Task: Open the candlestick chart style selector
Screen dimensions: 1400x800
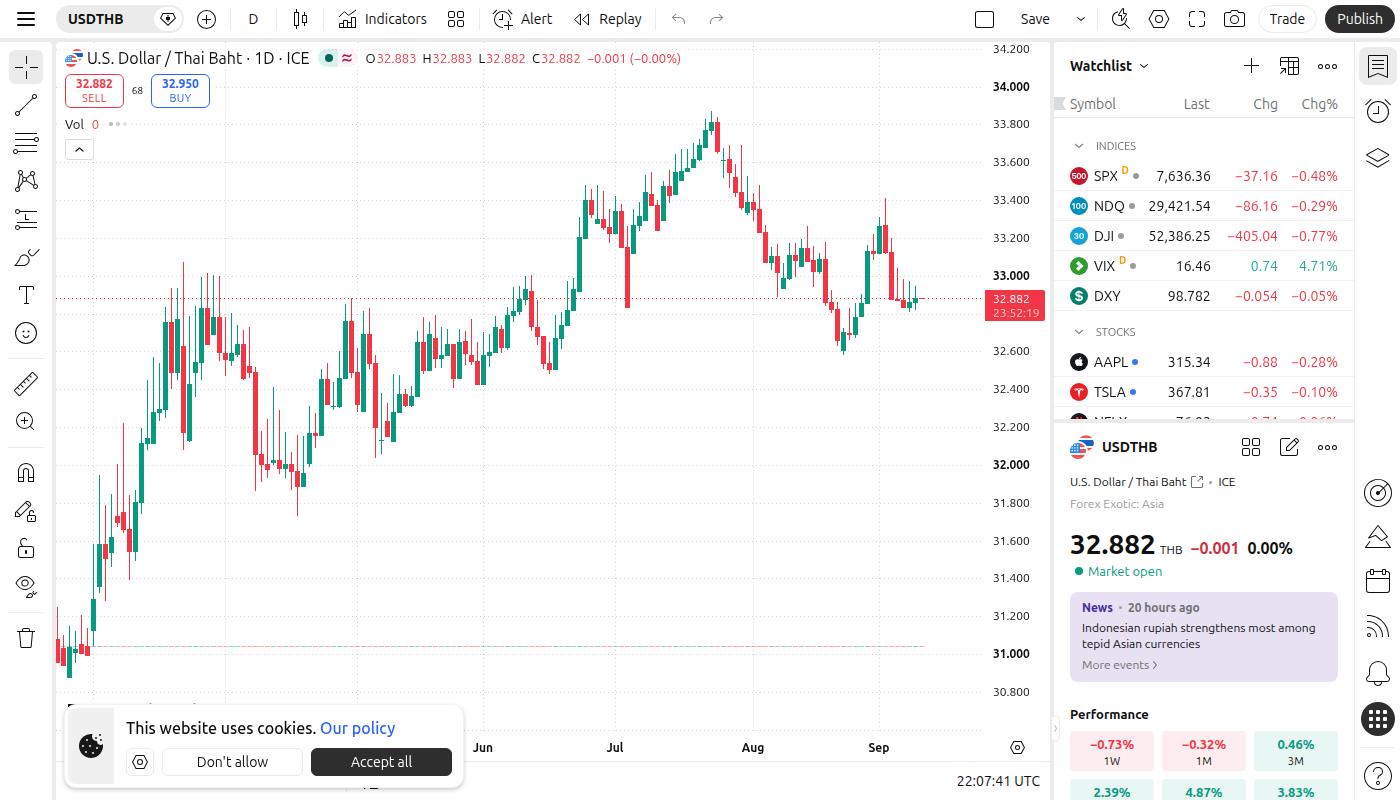Action: [300, 19]
